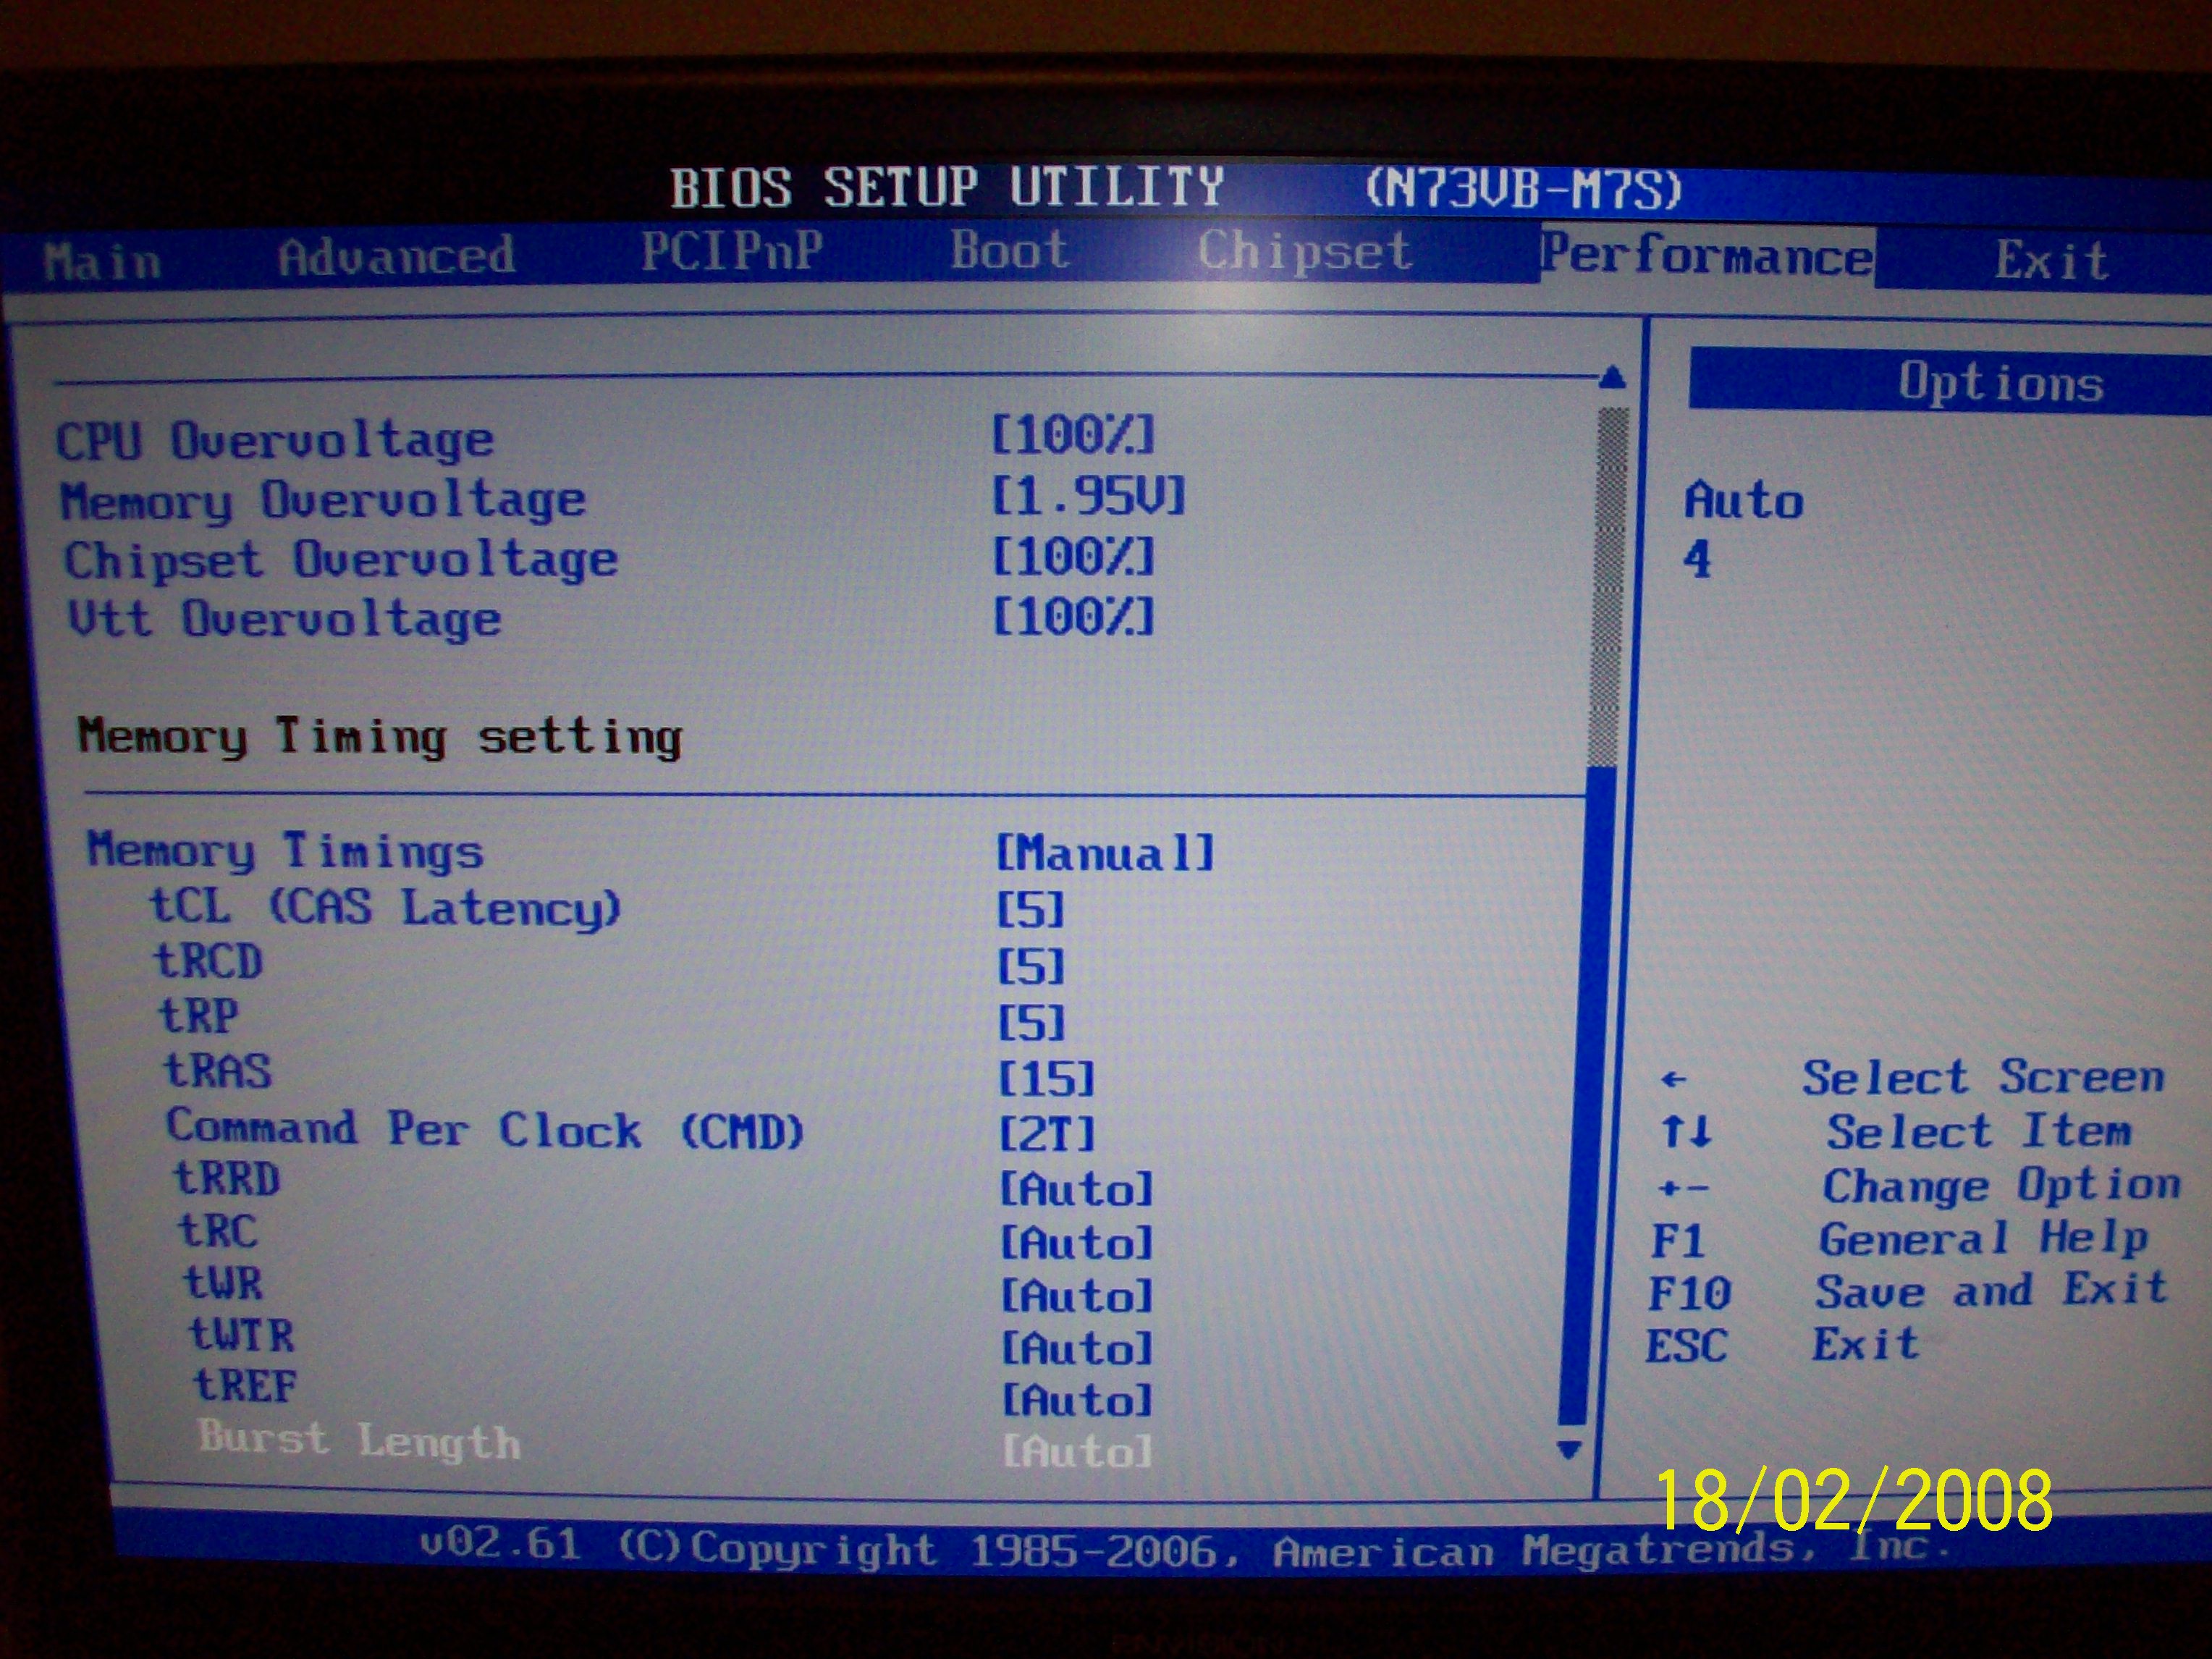Open tRAS [15] value selector
This screenshot has height=1659, width=2212.
(x=1047, y=1079)
